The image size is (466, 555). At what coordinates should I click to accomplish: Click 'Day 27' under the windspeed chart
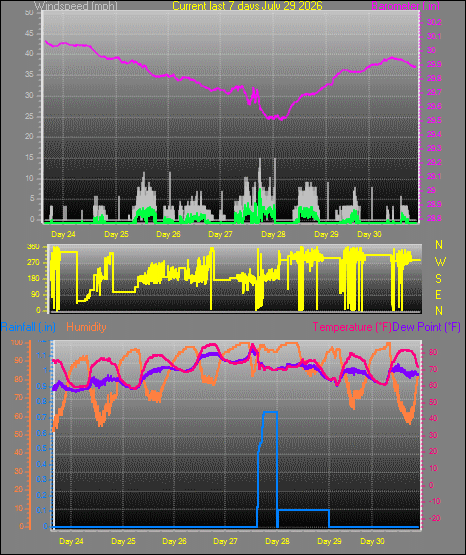tap(220, 234)
